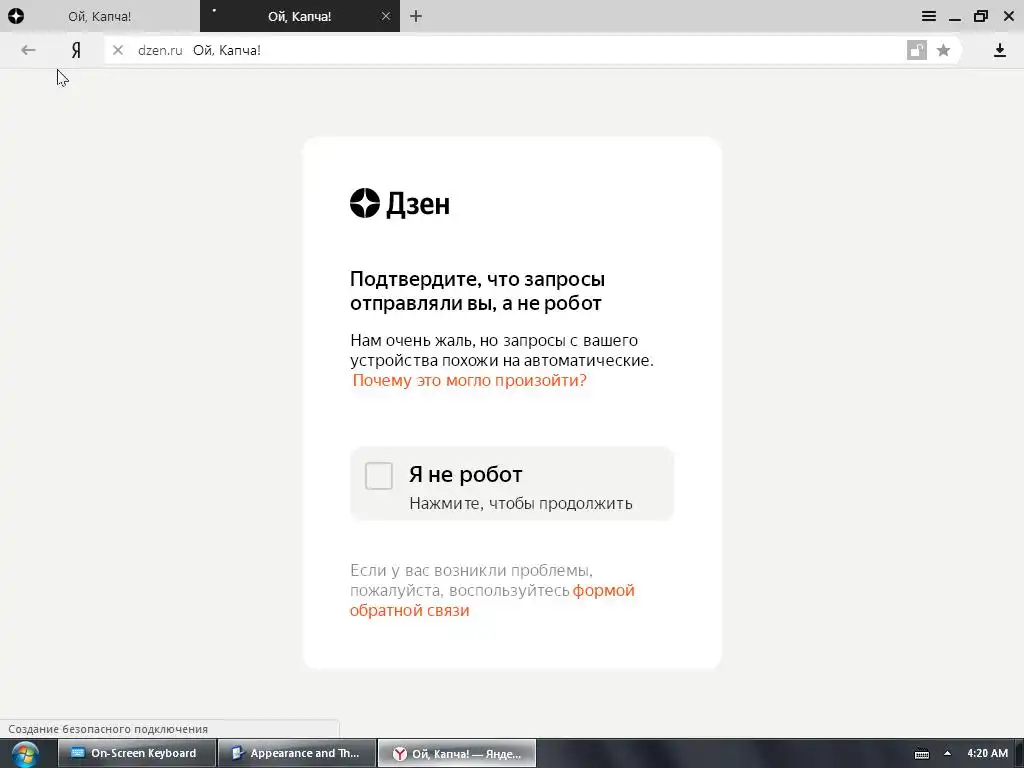Open the 'формой обратной связи' feedback link
The width and height of the screenshot is (1024, 768).
492,600
